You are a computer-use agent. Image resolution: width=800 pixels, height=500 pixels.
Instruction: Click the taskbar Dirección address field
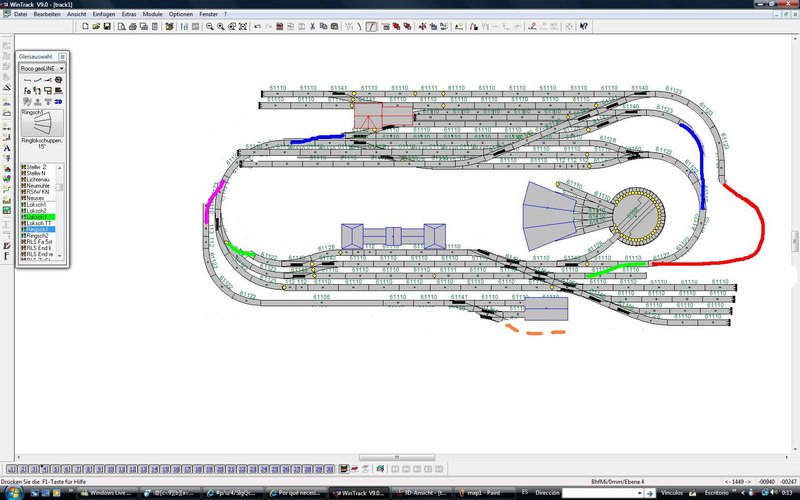coord(602,493)
